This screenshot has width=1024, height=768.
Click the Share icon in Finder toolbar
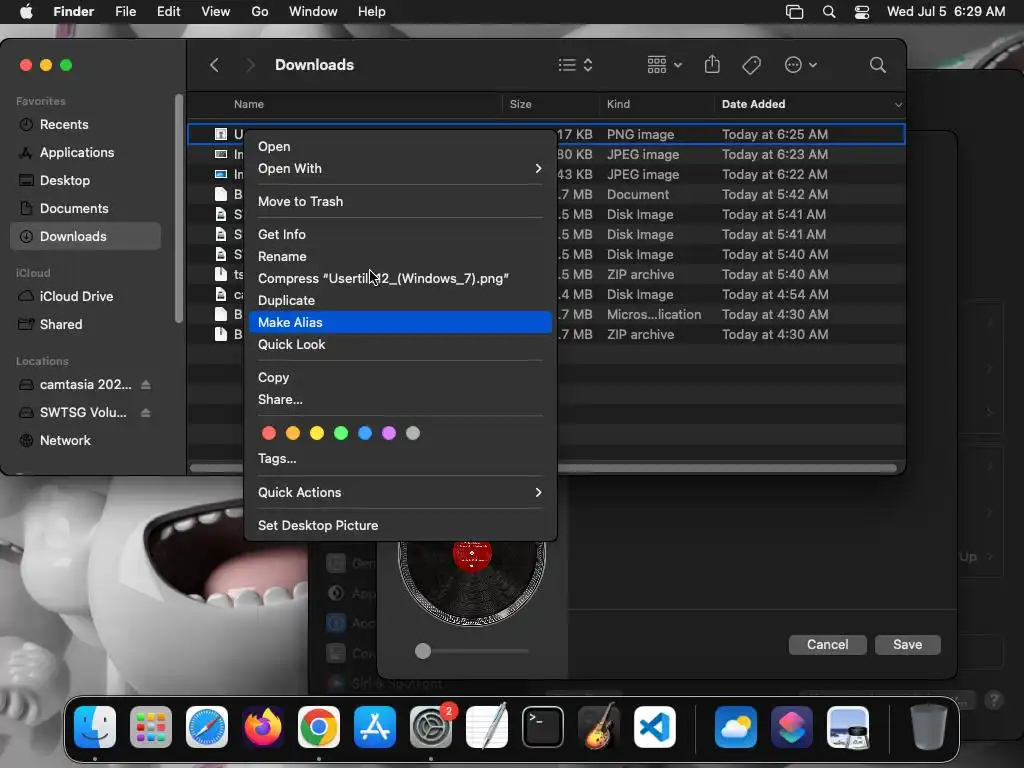tap(712, 65)
